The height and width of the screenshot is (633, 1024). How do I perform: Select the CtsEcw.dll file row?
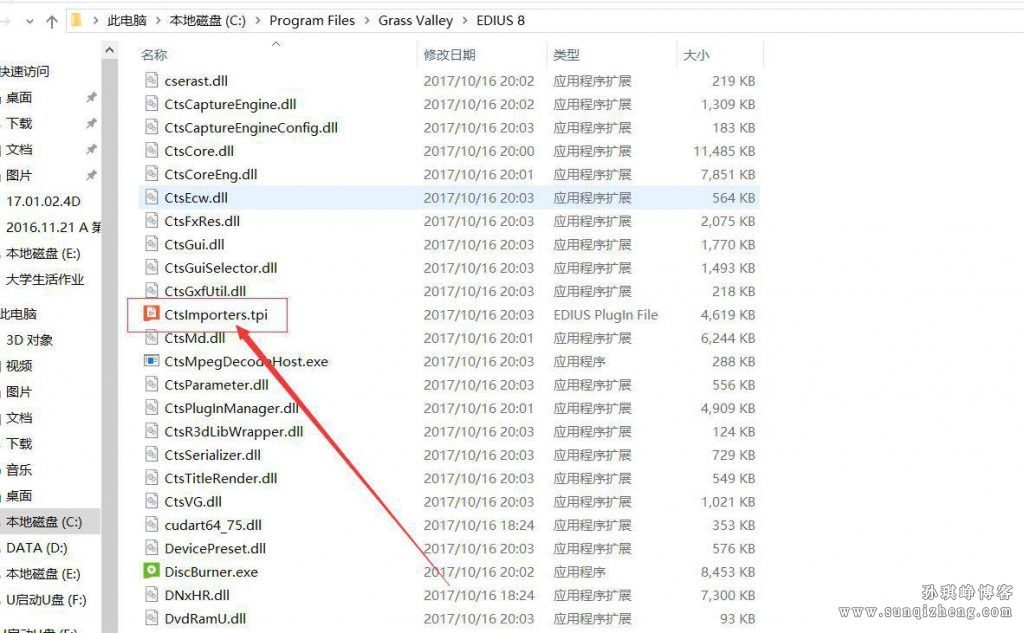point(196,198)
